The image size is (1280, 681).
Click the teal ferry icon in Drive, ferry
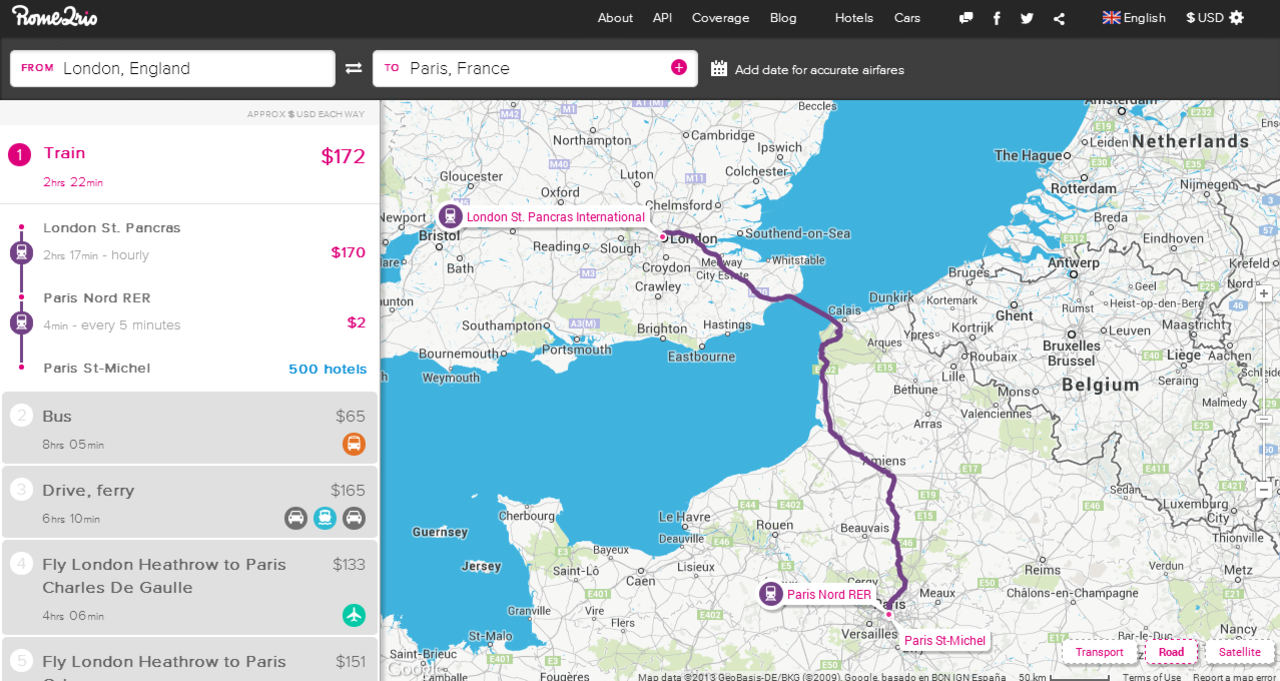click(325, 518)
